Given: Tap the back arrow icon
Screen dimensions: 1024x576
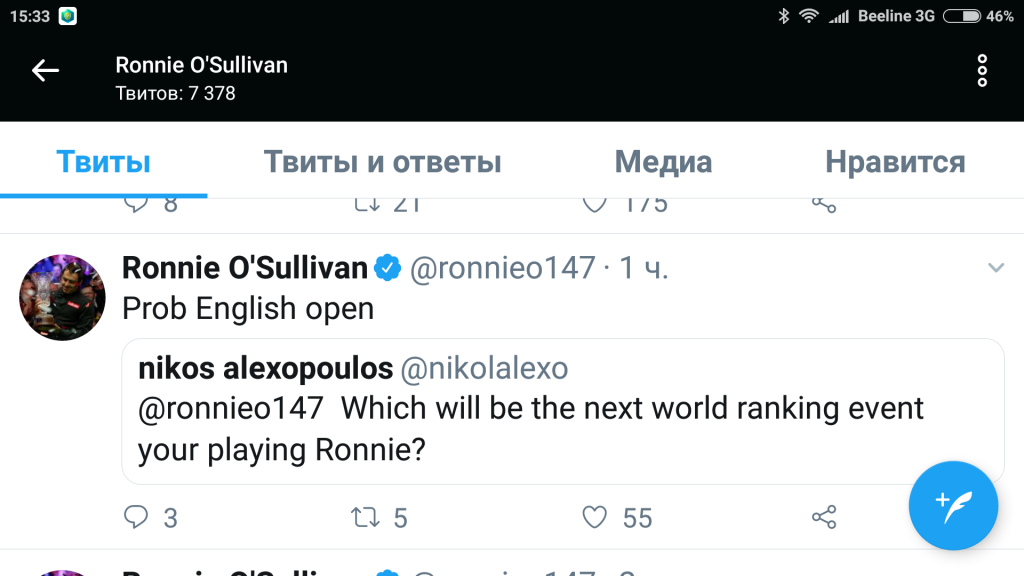Looking at the screenshot, I should click(45, 70).
